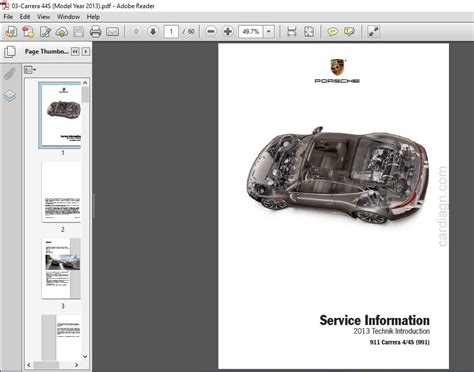Go to previous page arrow
This screenshot has height=372, width=474.
click(x=136, y=32)
